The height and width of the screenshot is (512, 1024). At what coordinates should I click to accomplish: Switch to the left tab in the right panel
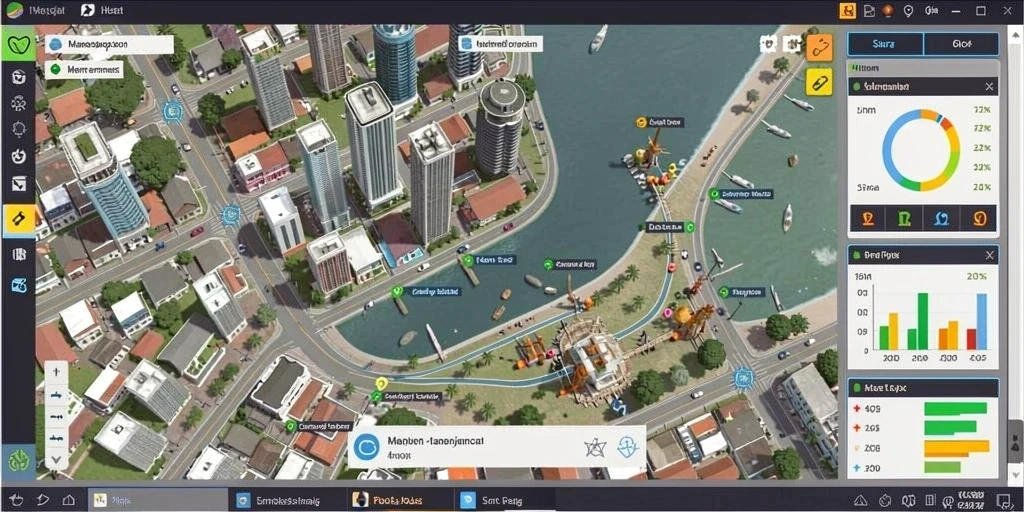(885, 44)
